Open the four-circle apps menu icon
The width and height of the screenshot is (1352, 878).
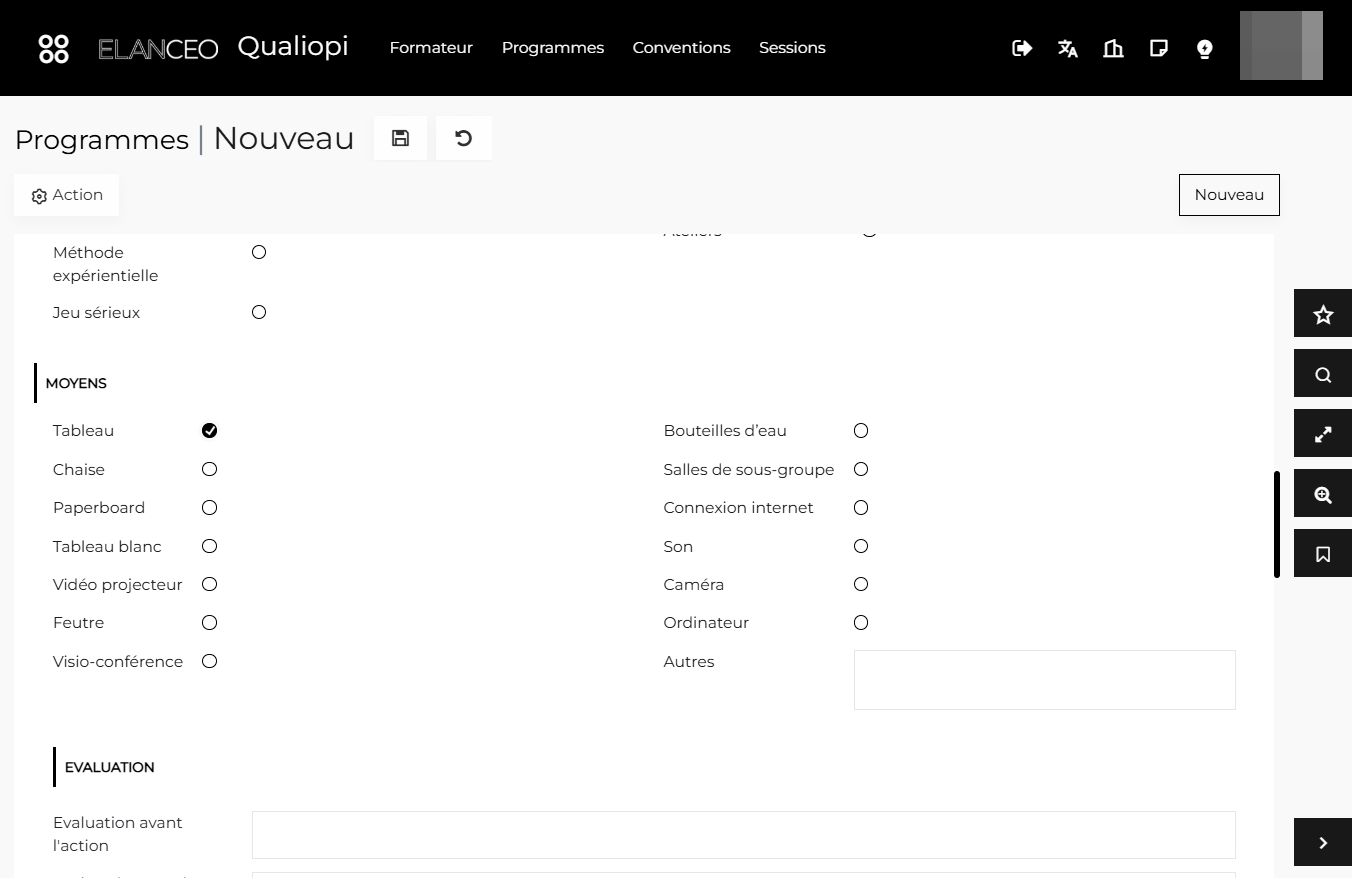pos(54,48)
